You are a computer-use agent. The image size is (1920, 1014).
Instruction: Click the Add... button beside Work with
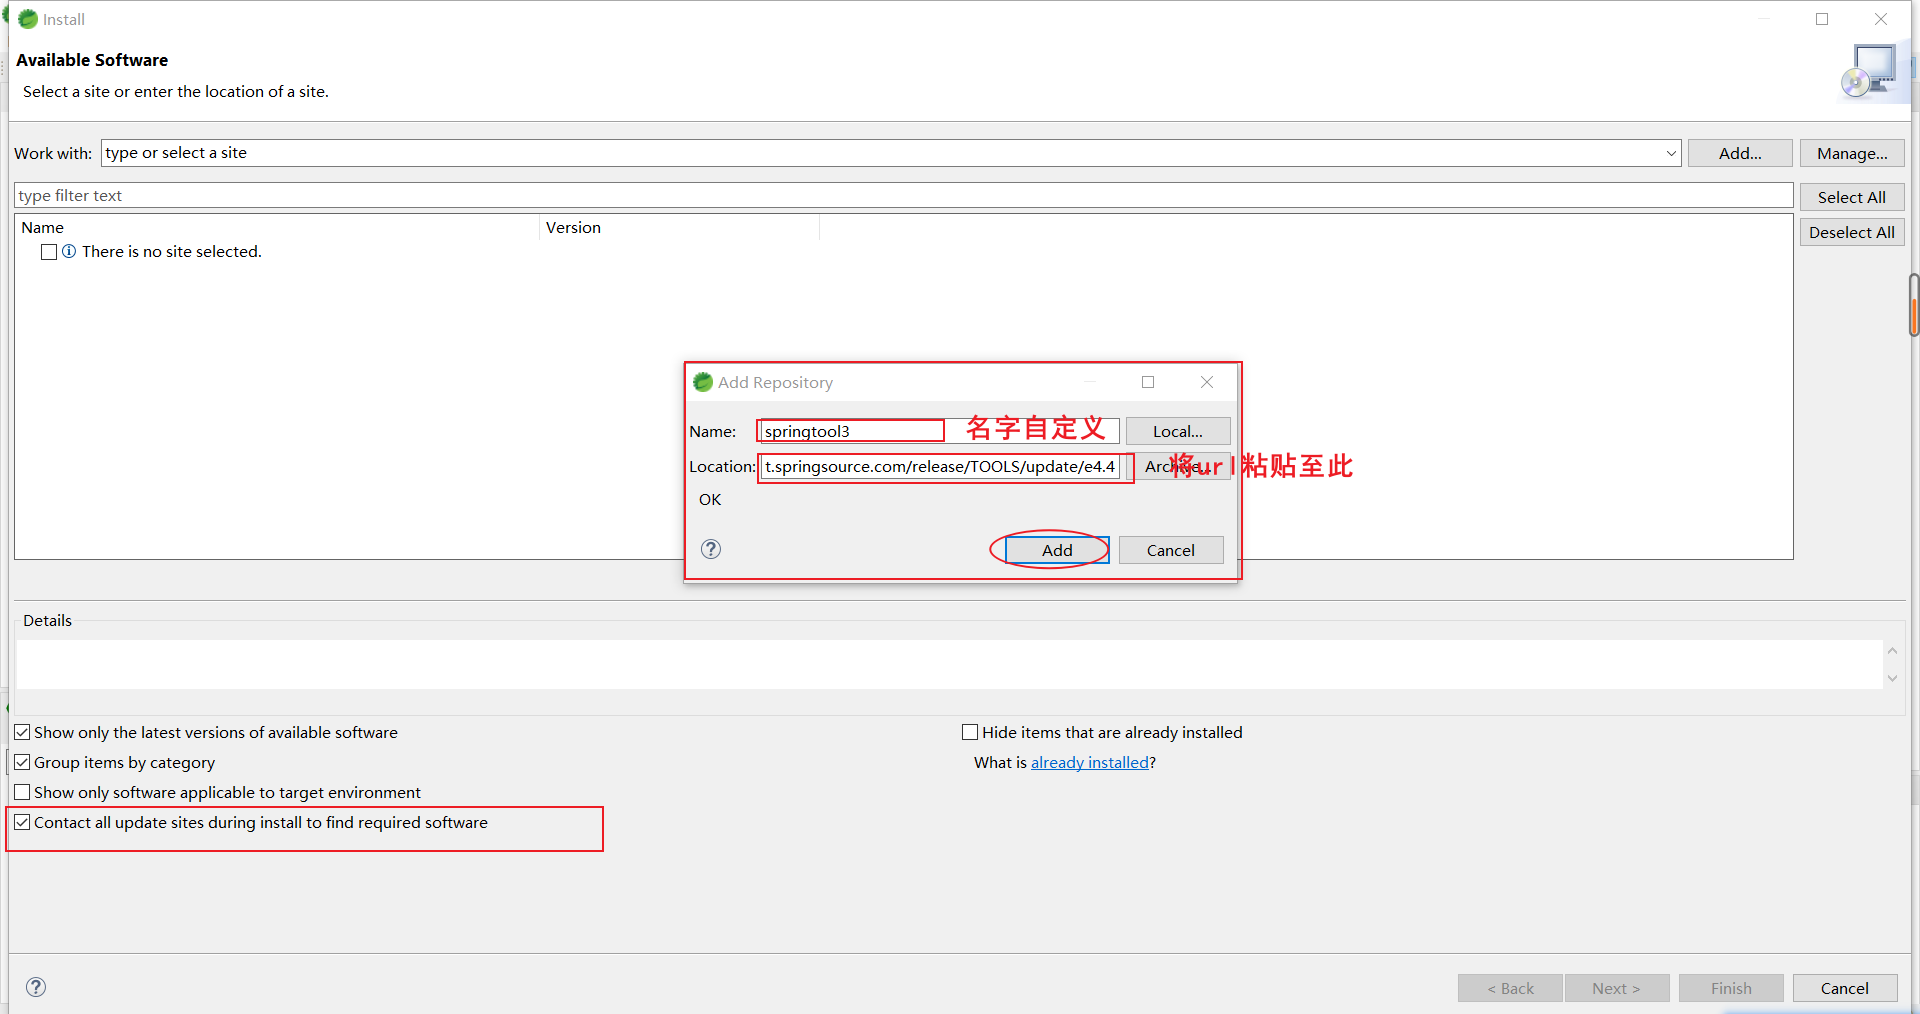[1739, 153]
